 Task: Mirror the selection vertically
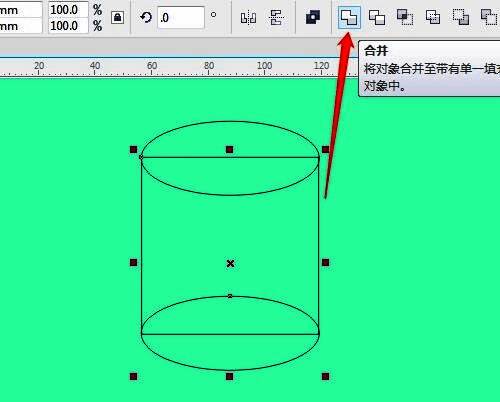(x=276, y=17)
